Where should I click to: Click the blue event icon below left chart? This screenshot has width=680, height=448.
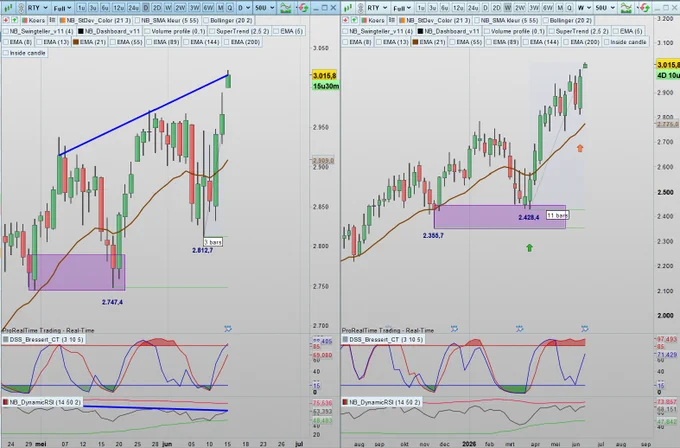point(228,329)
